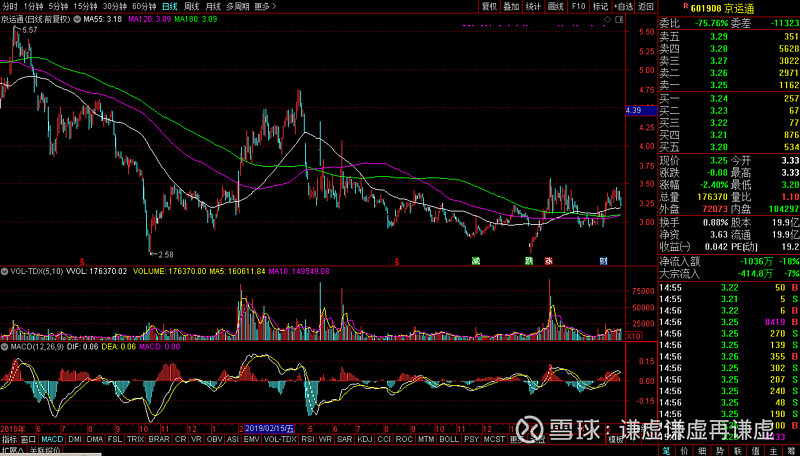Click the 4.39 price tag on the price axis

click(x=641, y=110)
